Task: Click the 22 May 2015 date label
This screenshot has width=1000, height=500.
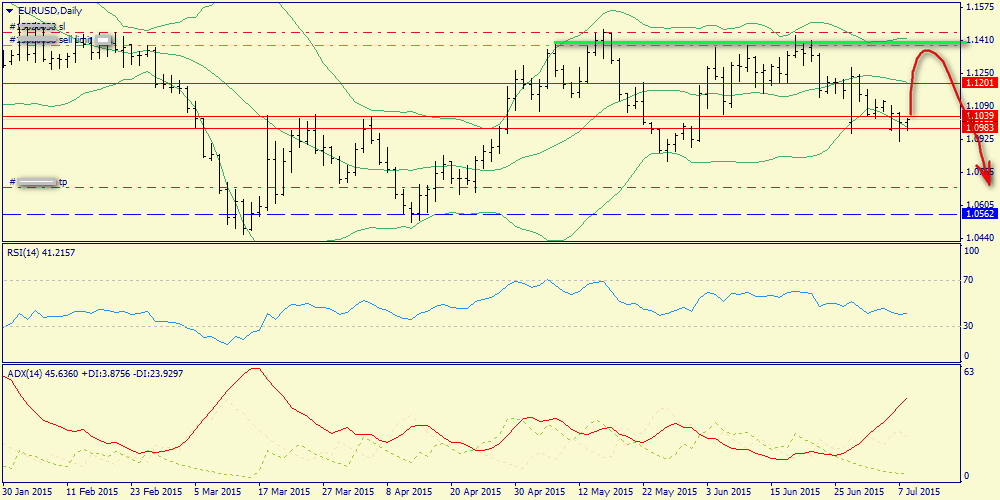Action: 669,492
